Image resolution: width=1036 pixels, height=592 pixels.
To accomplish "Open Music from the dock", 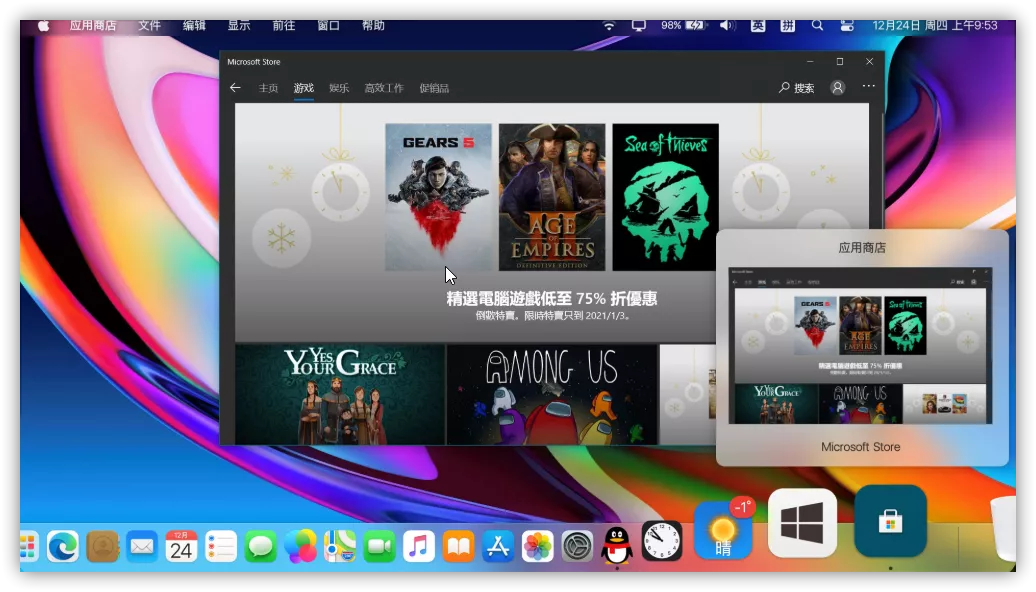I will 419,546.
